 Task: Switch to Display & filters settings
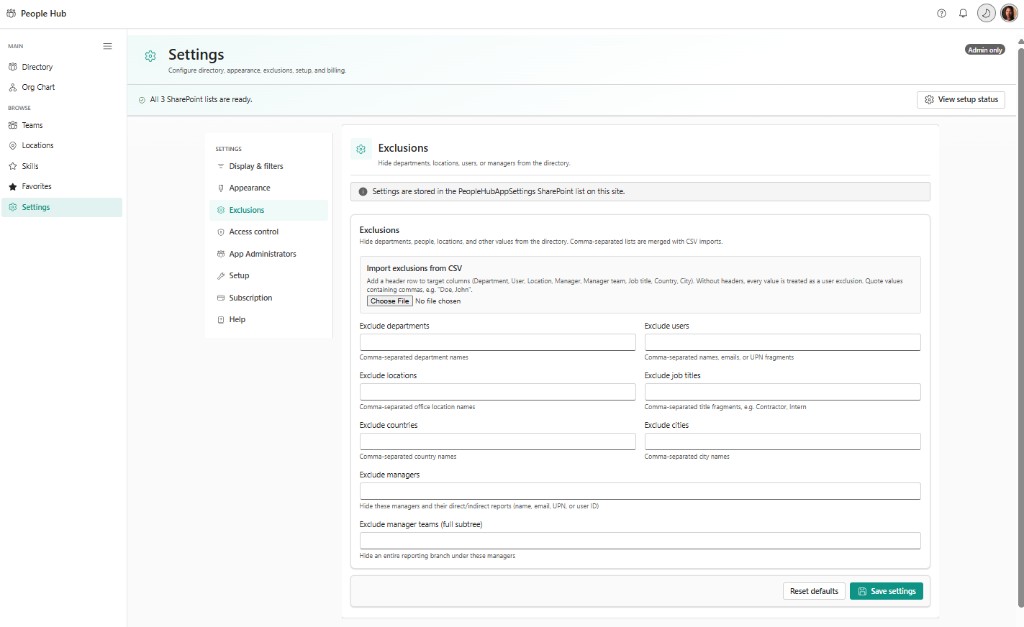[x=268, y=167]
